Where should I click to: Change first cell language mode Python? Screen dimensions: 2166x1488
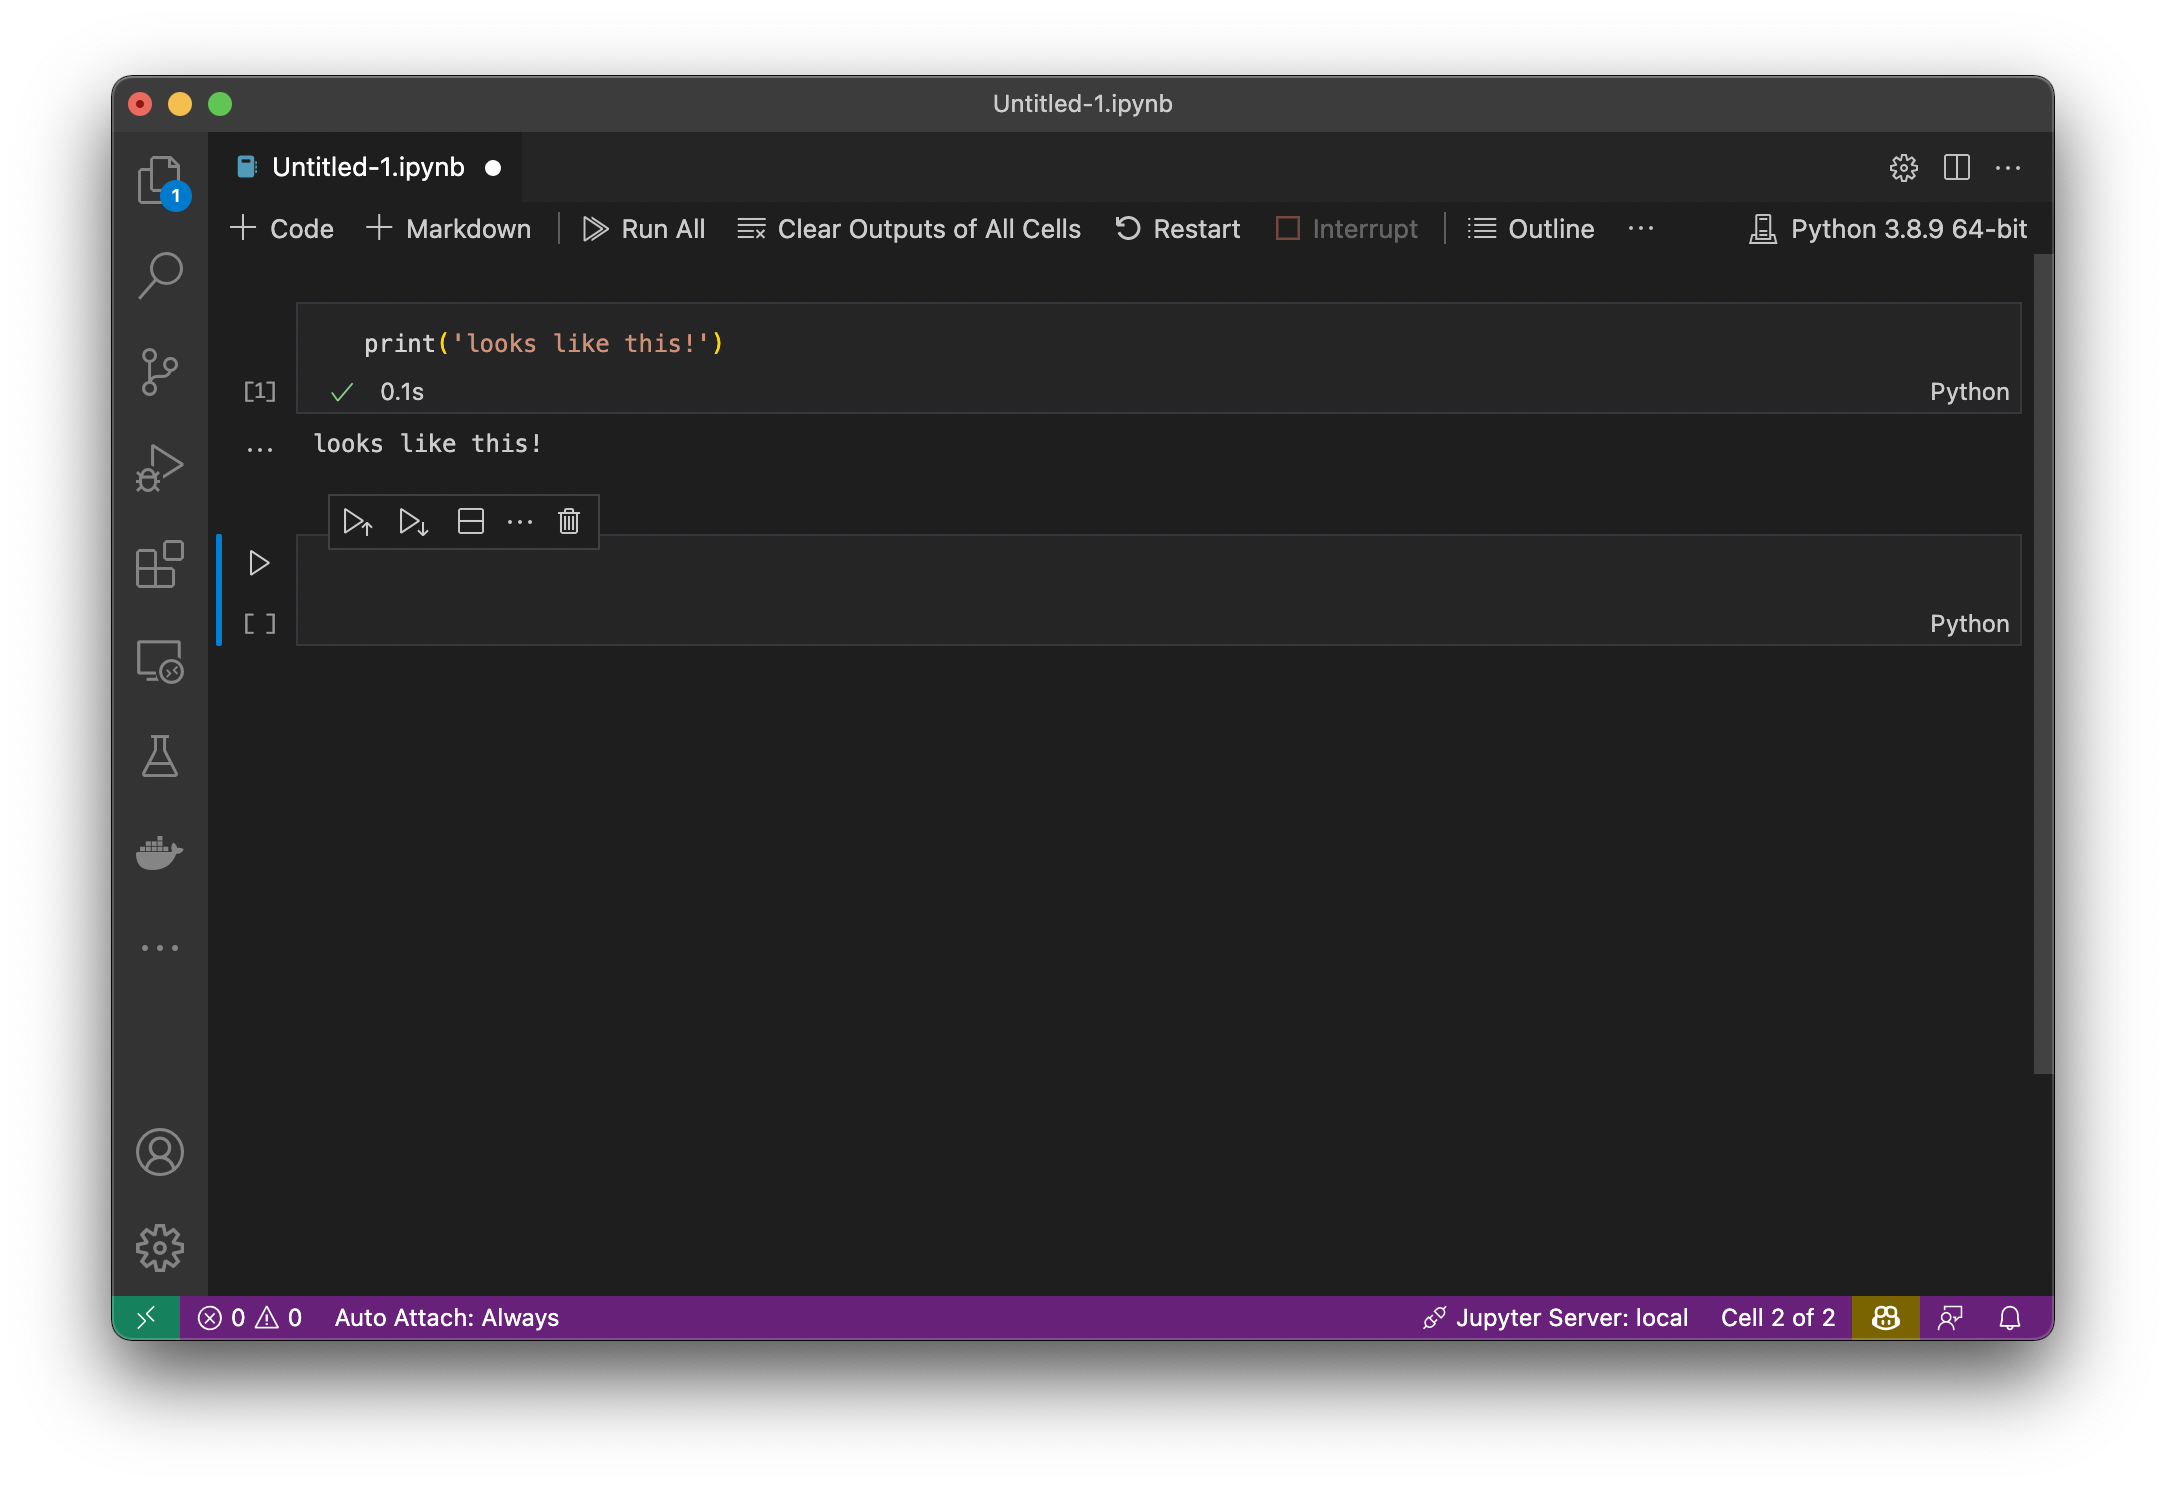tap(1969, 392)
